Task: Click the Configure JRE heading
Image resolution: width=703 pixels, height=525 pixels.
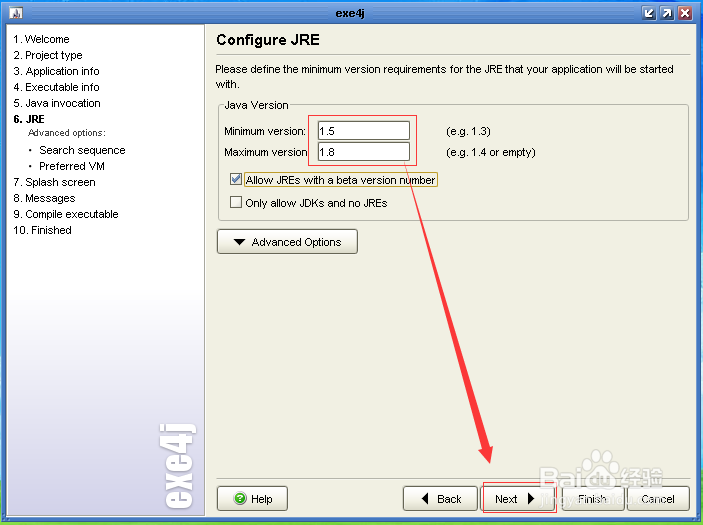Action: pos(268,40)
